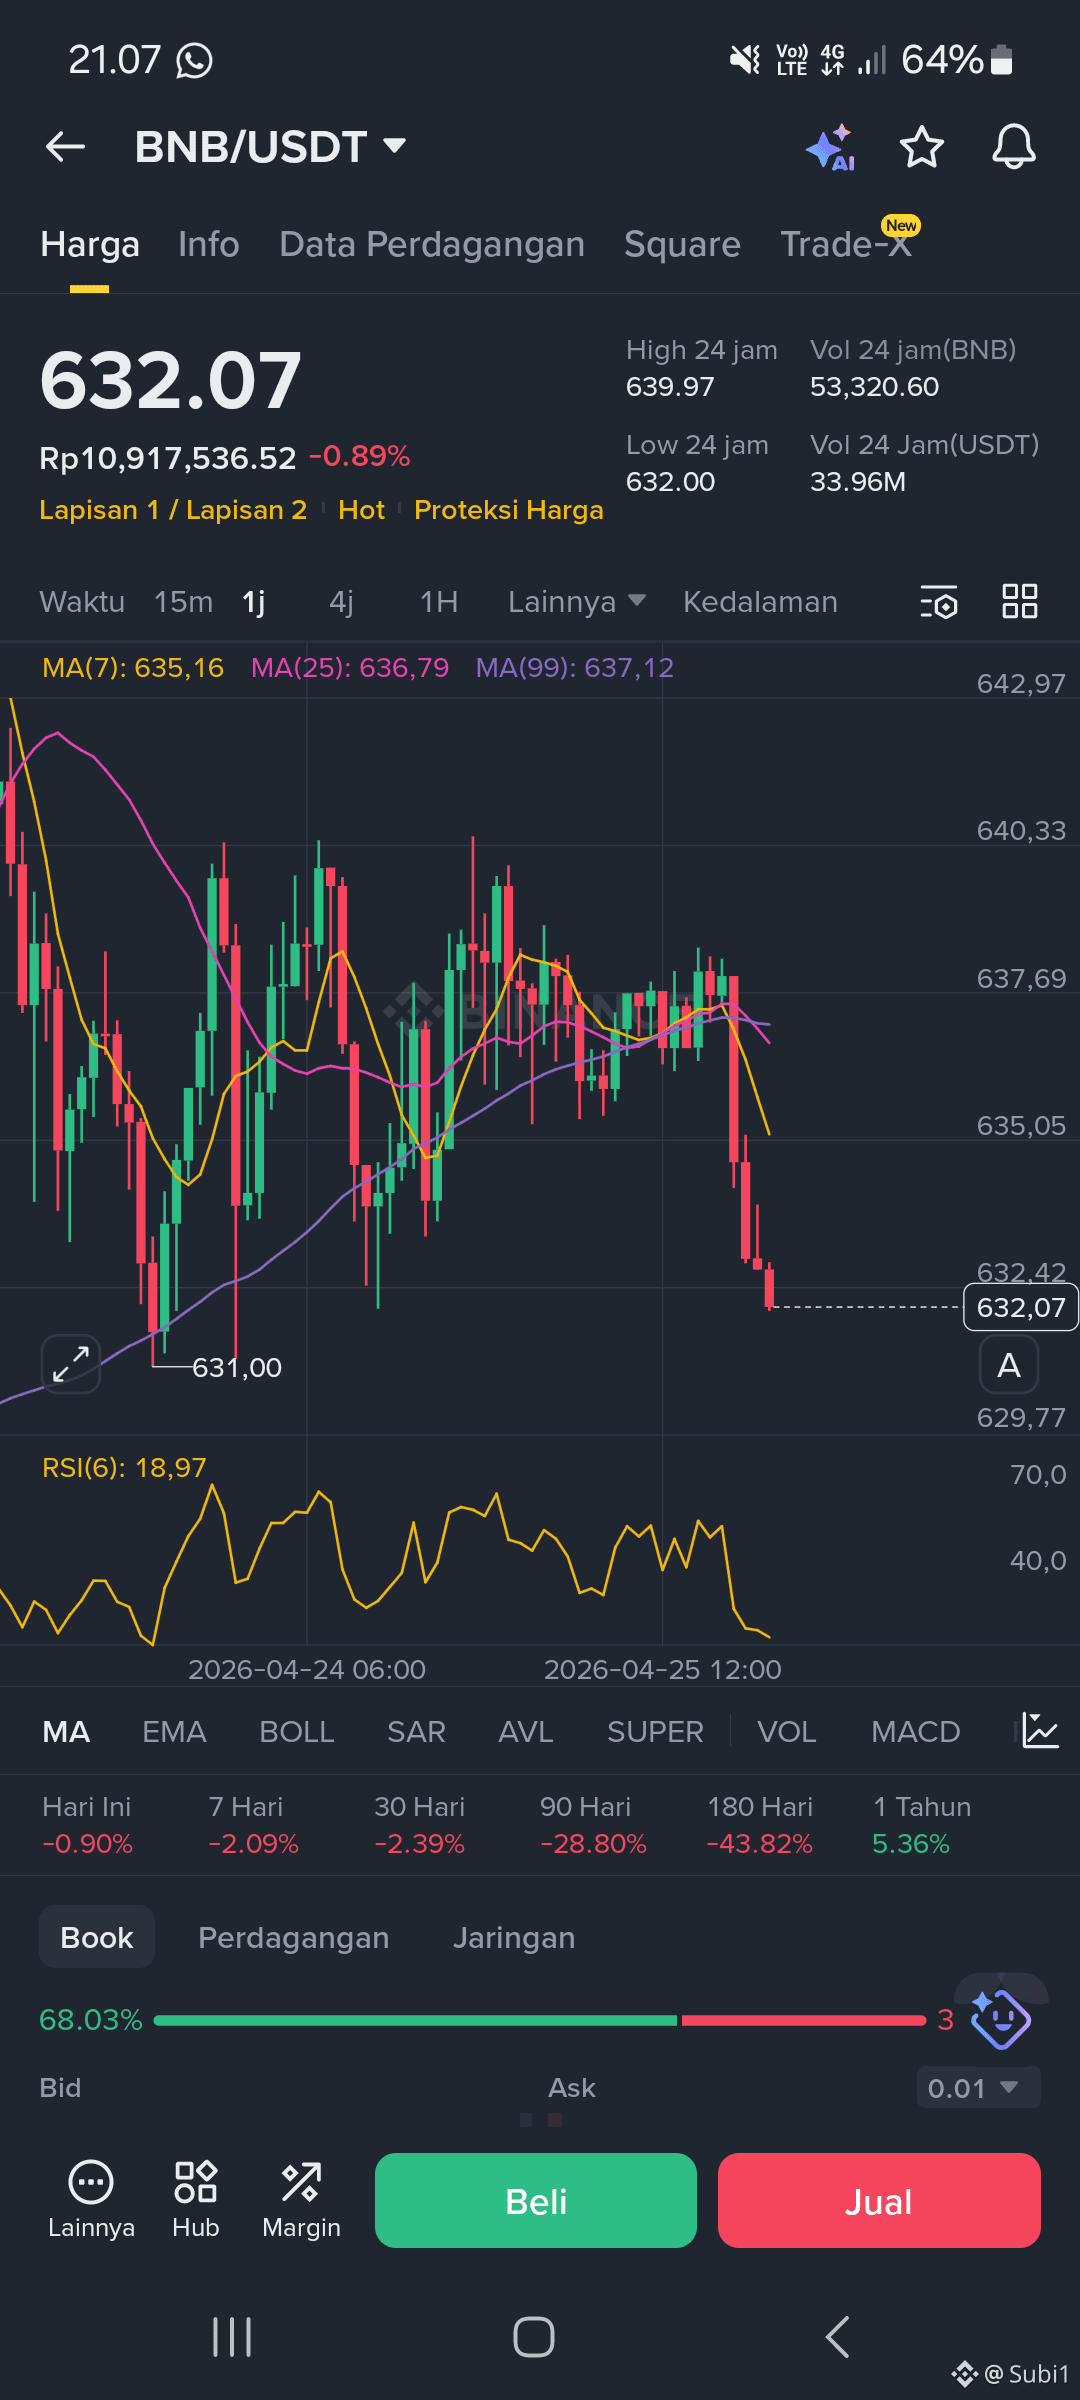The height and width of the screenshot is (2400, 1080).
Task: Select 1j timeframe
Action: click(254, 602)
